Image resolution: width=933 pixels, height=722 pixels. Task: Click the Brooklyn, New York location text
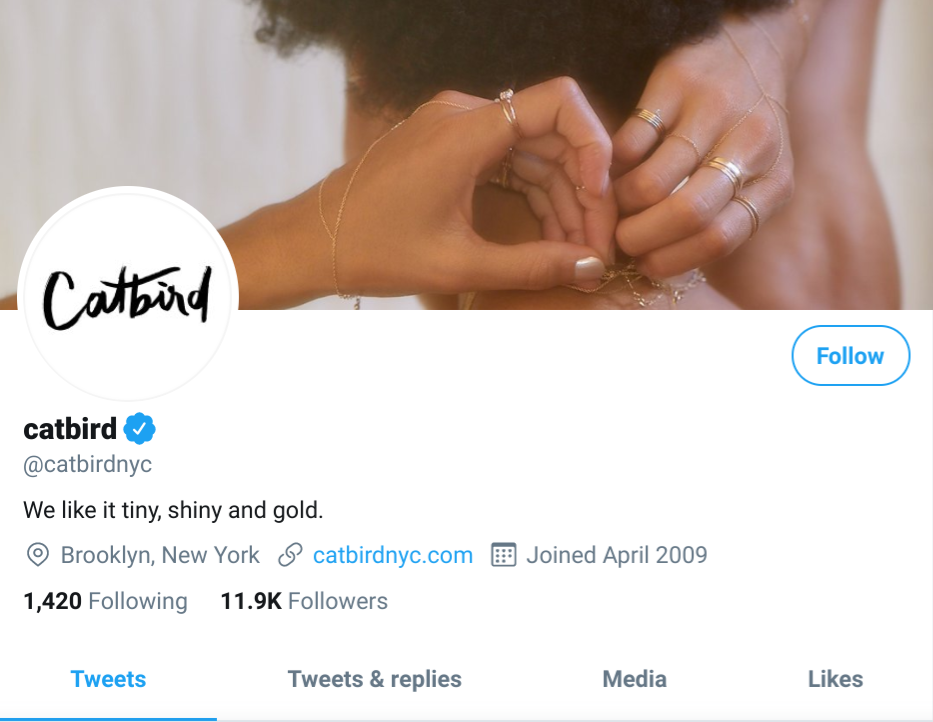tap(160, 555)
